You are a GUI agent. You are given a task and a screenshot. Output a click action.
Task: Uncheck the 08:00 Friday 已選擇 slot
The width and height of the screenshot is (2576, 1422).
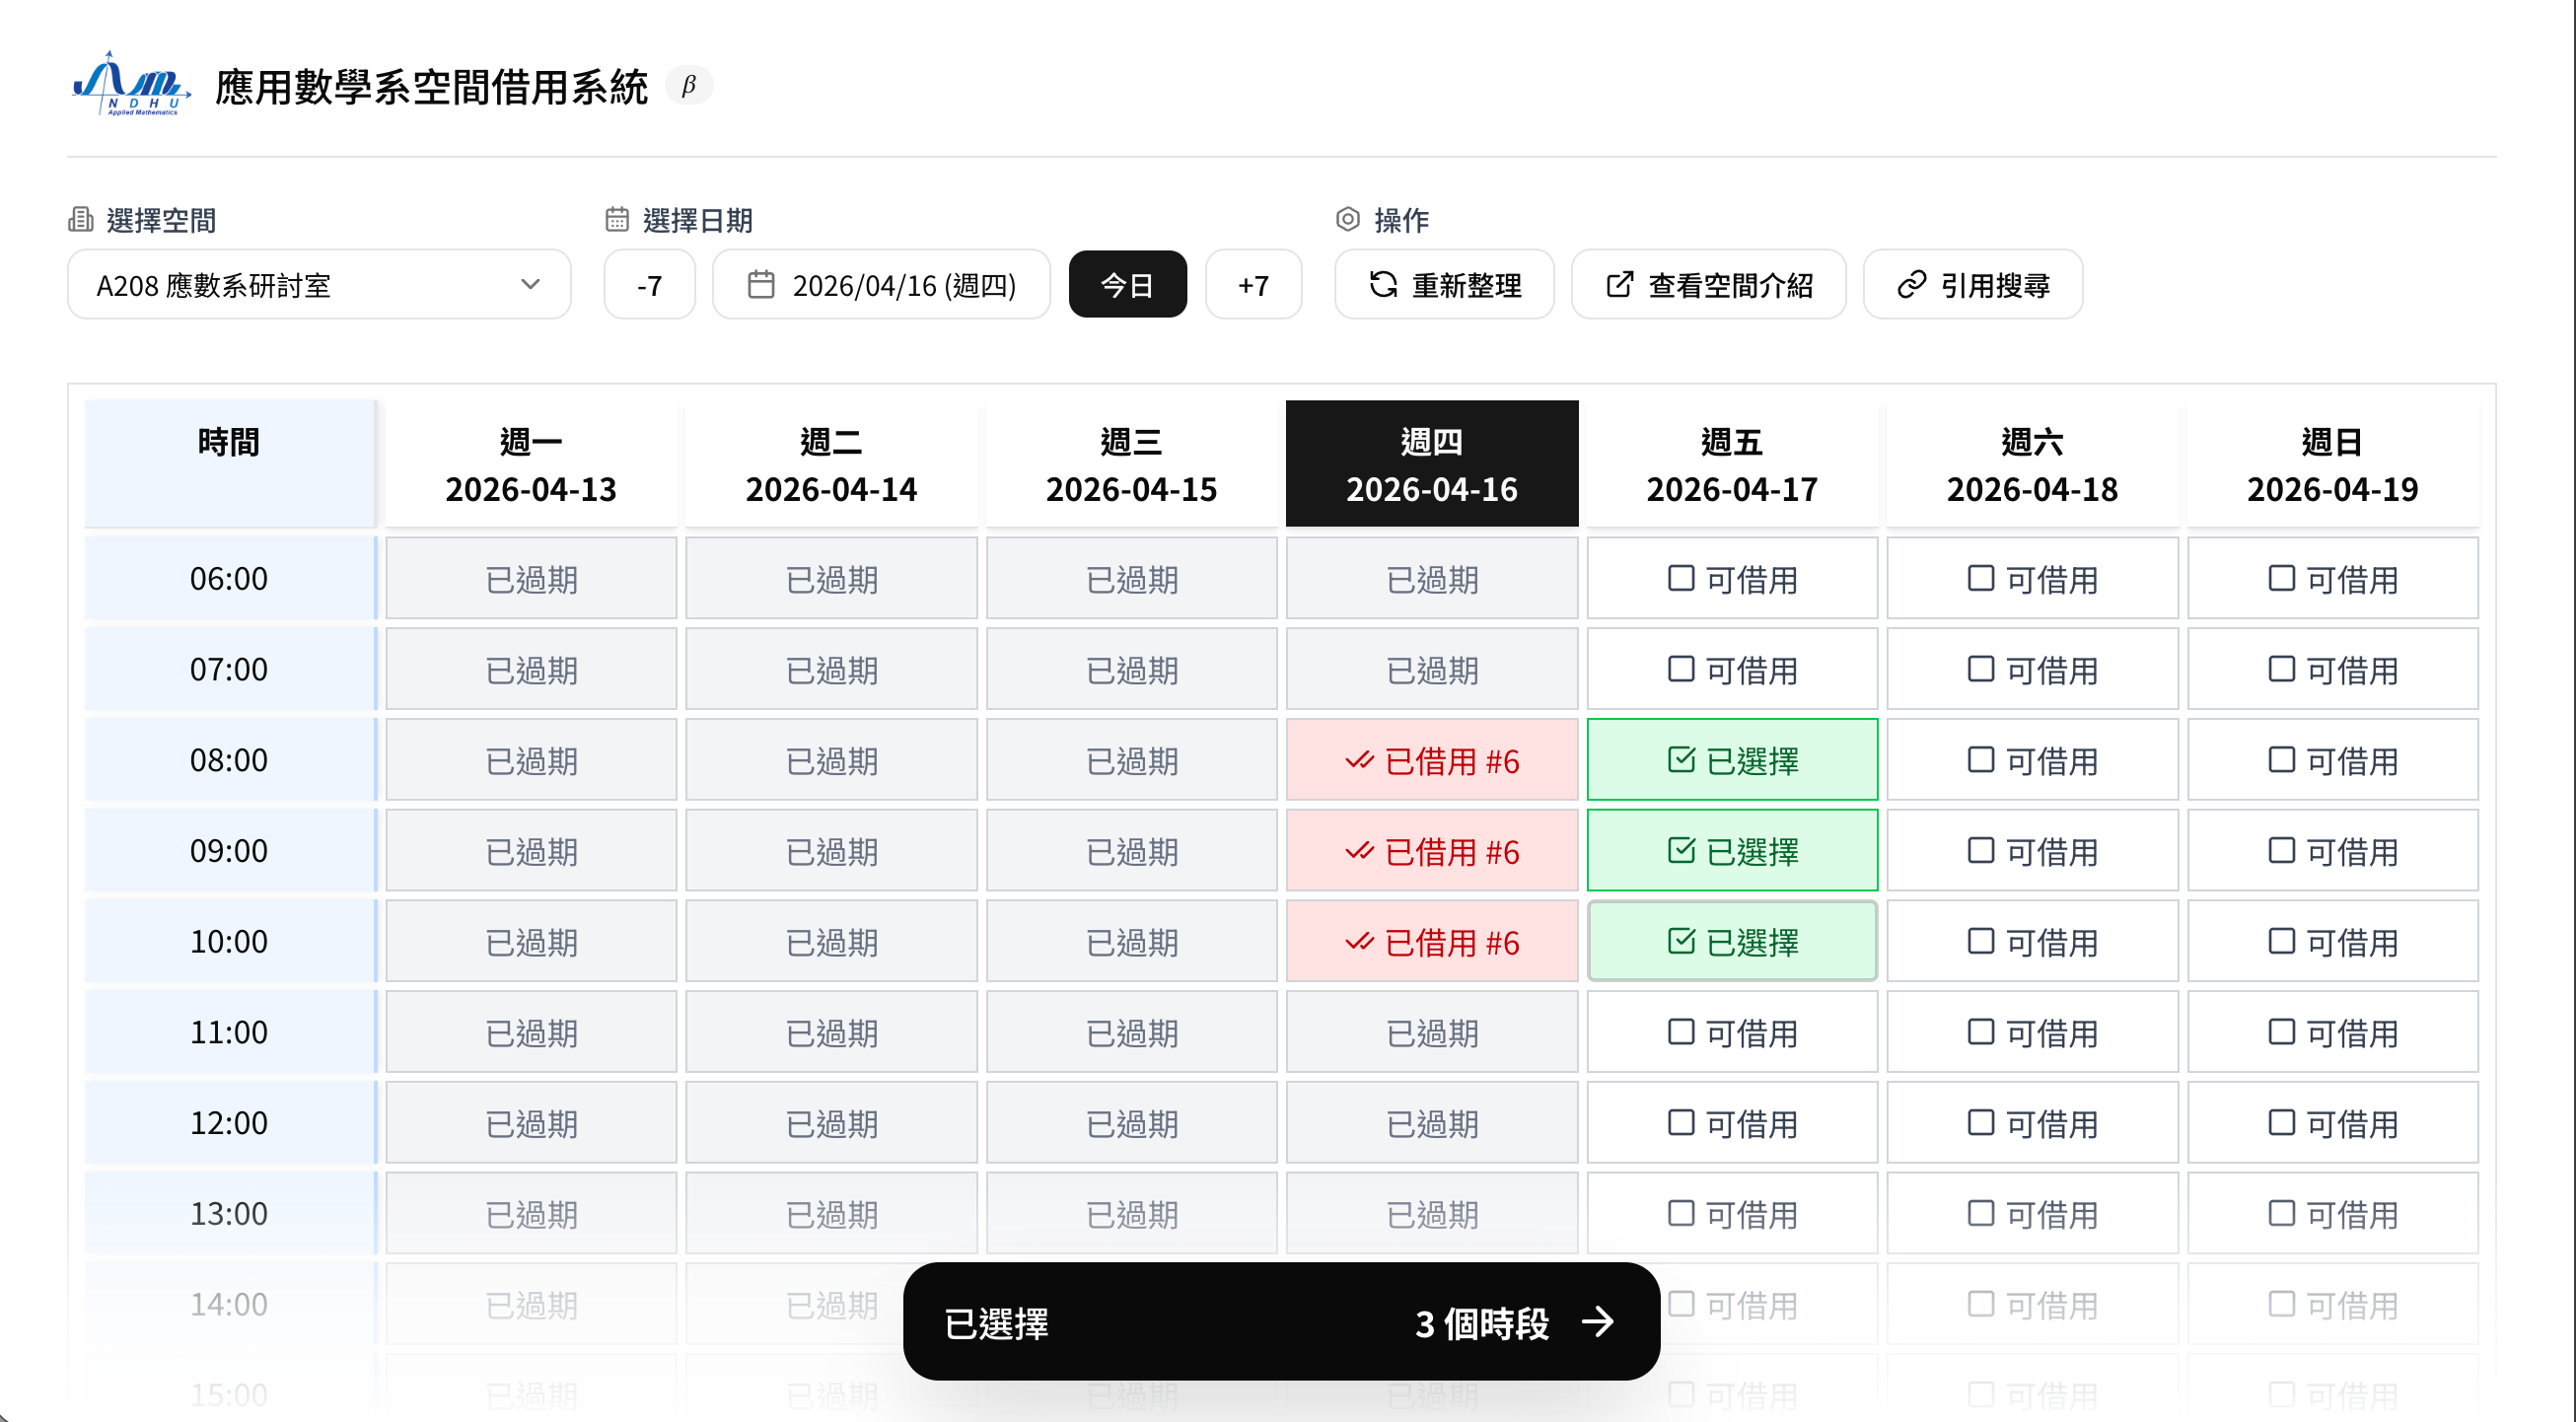(1732, 759)
